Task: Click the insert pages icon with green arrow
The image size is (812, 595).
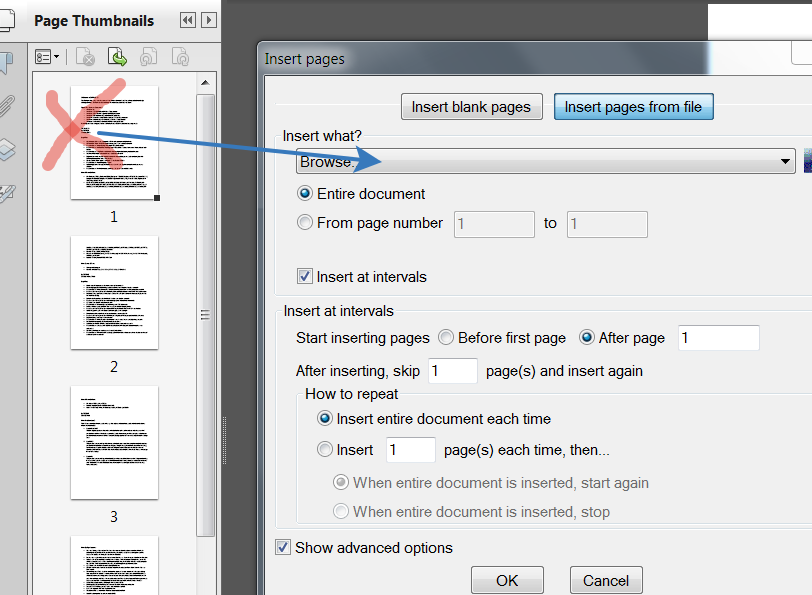Action: (117, 57)
